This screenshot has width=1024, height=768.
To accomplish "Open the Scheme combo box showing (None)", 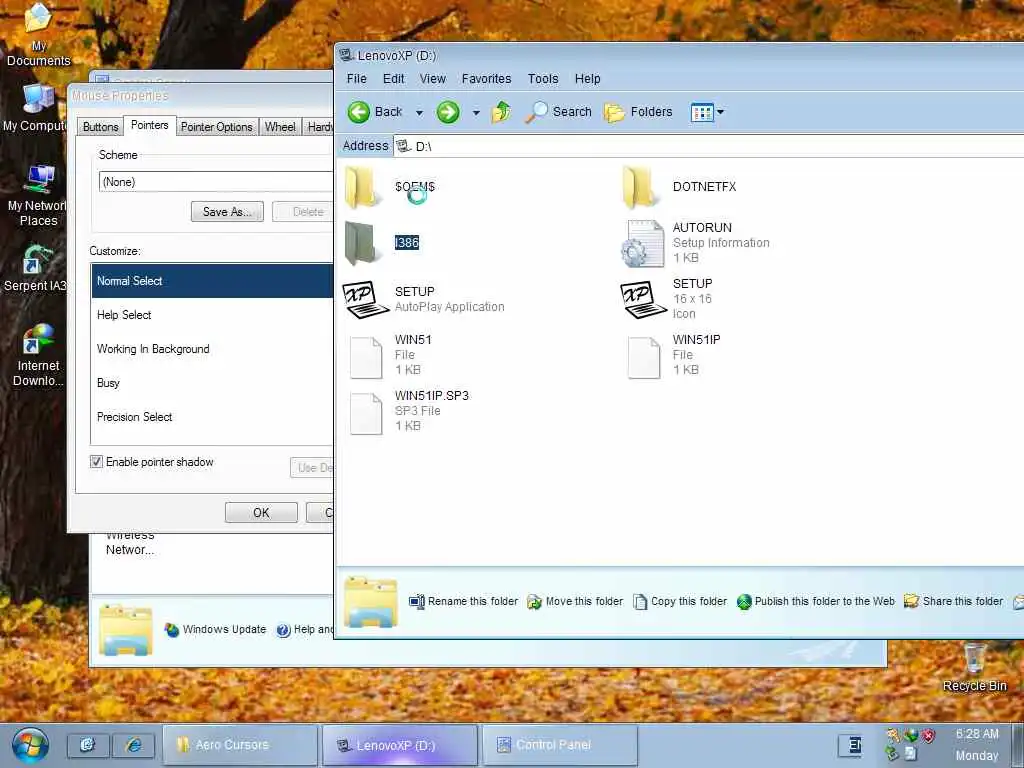I will (x=216, y=182).
